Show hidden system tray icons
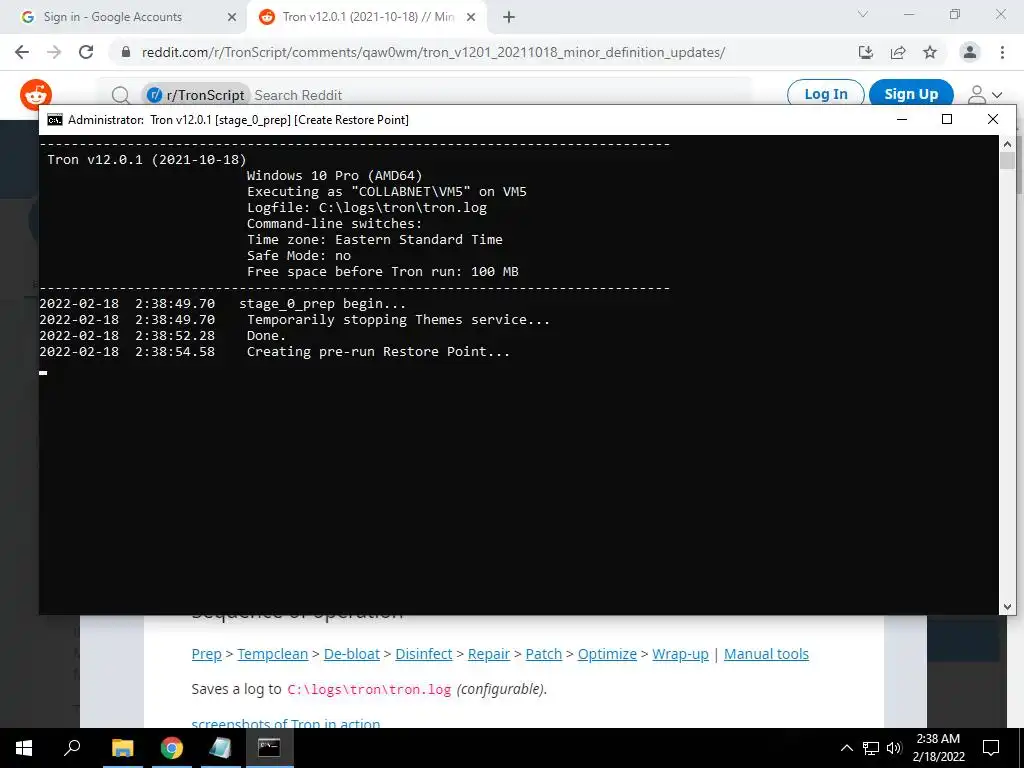The image size is (1024, 768). pos(846,748)
